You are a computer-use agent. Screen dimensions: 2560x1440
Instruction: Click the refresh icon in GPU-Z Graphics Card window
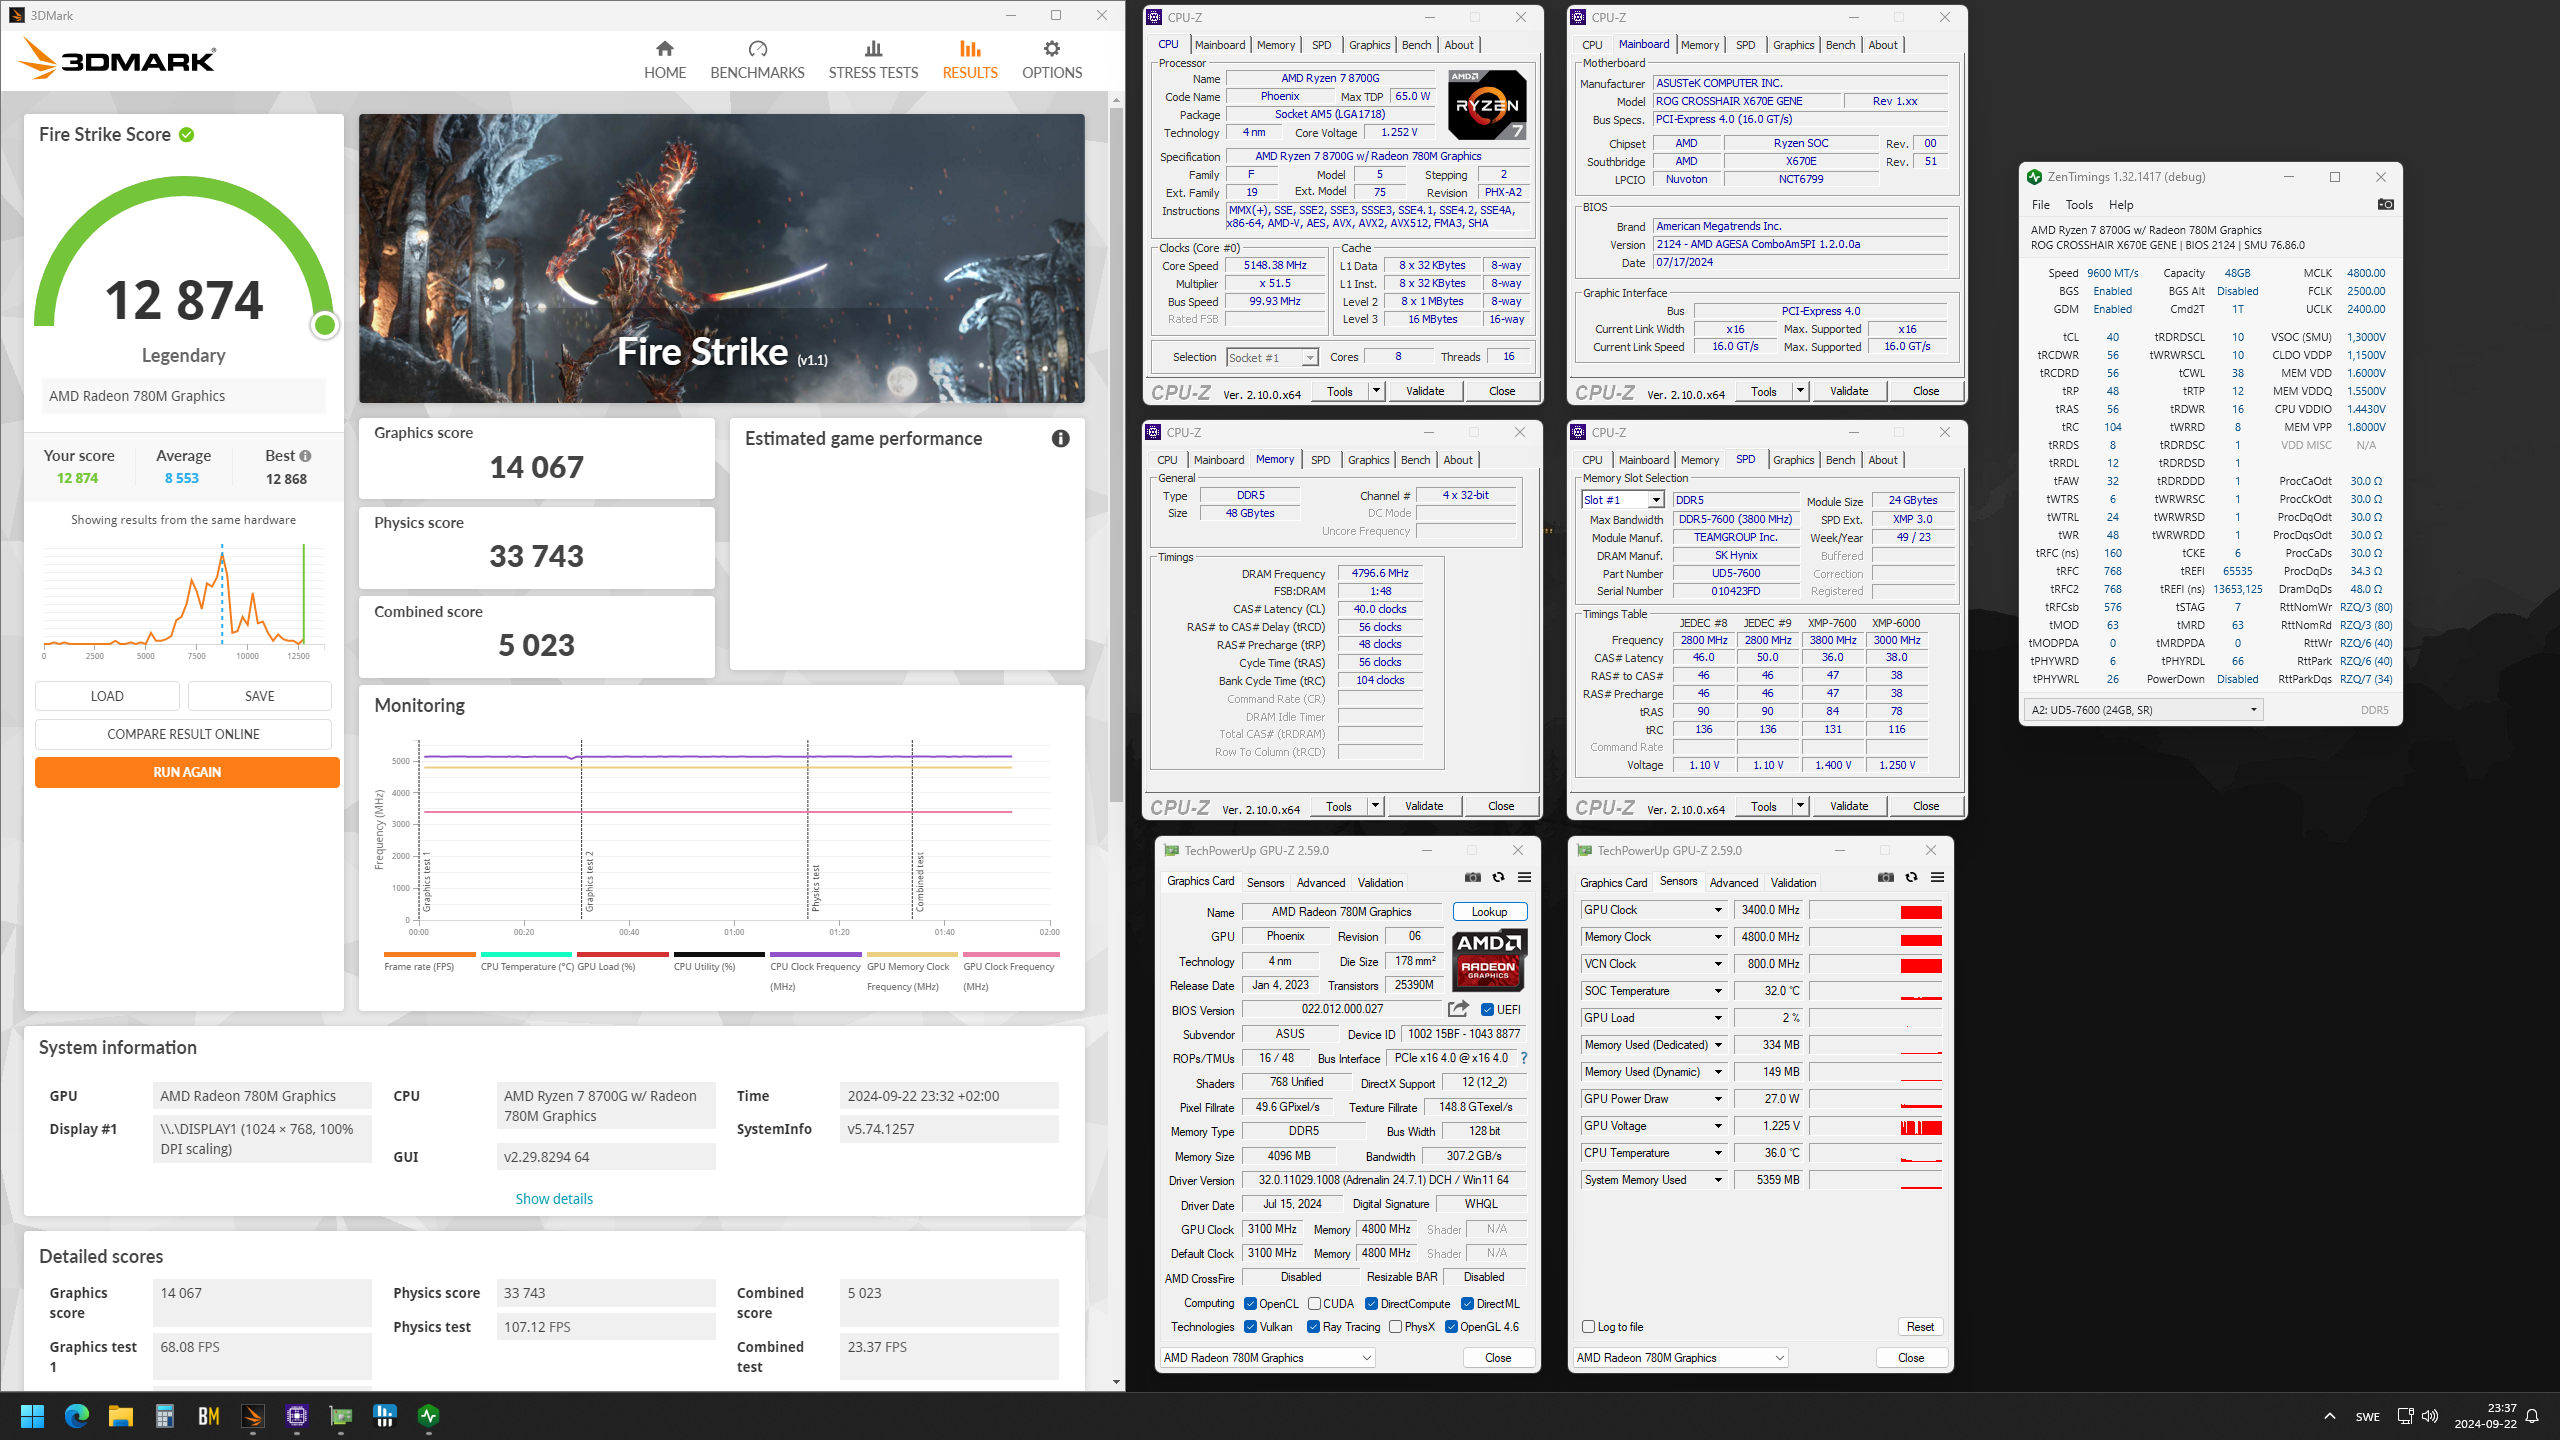pyautogui.click(x=1498, y=877)
